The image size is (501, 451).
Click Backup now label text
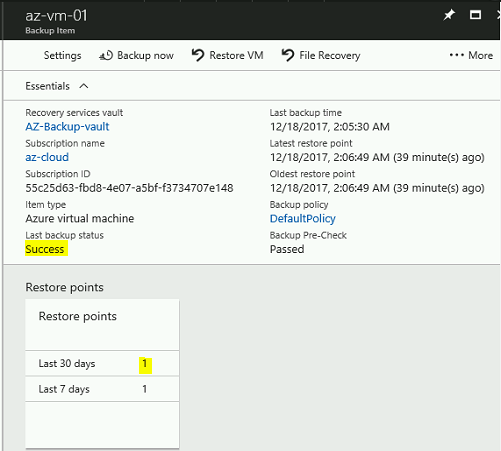click(145, 55)
